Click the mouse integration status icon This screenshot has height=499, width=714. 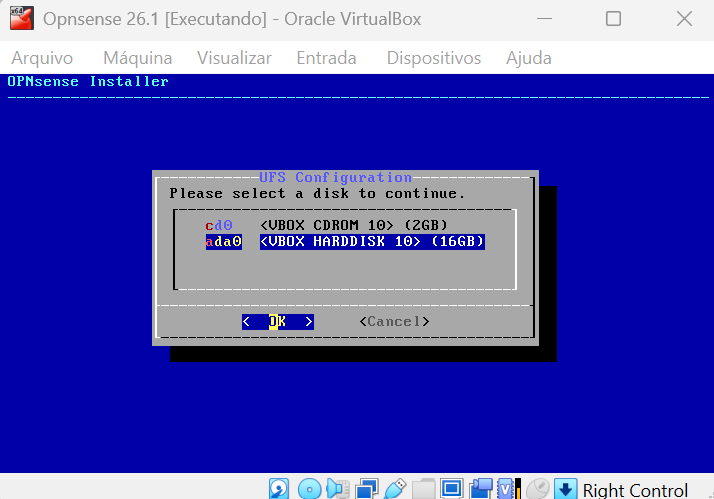[x=538, y=489]
